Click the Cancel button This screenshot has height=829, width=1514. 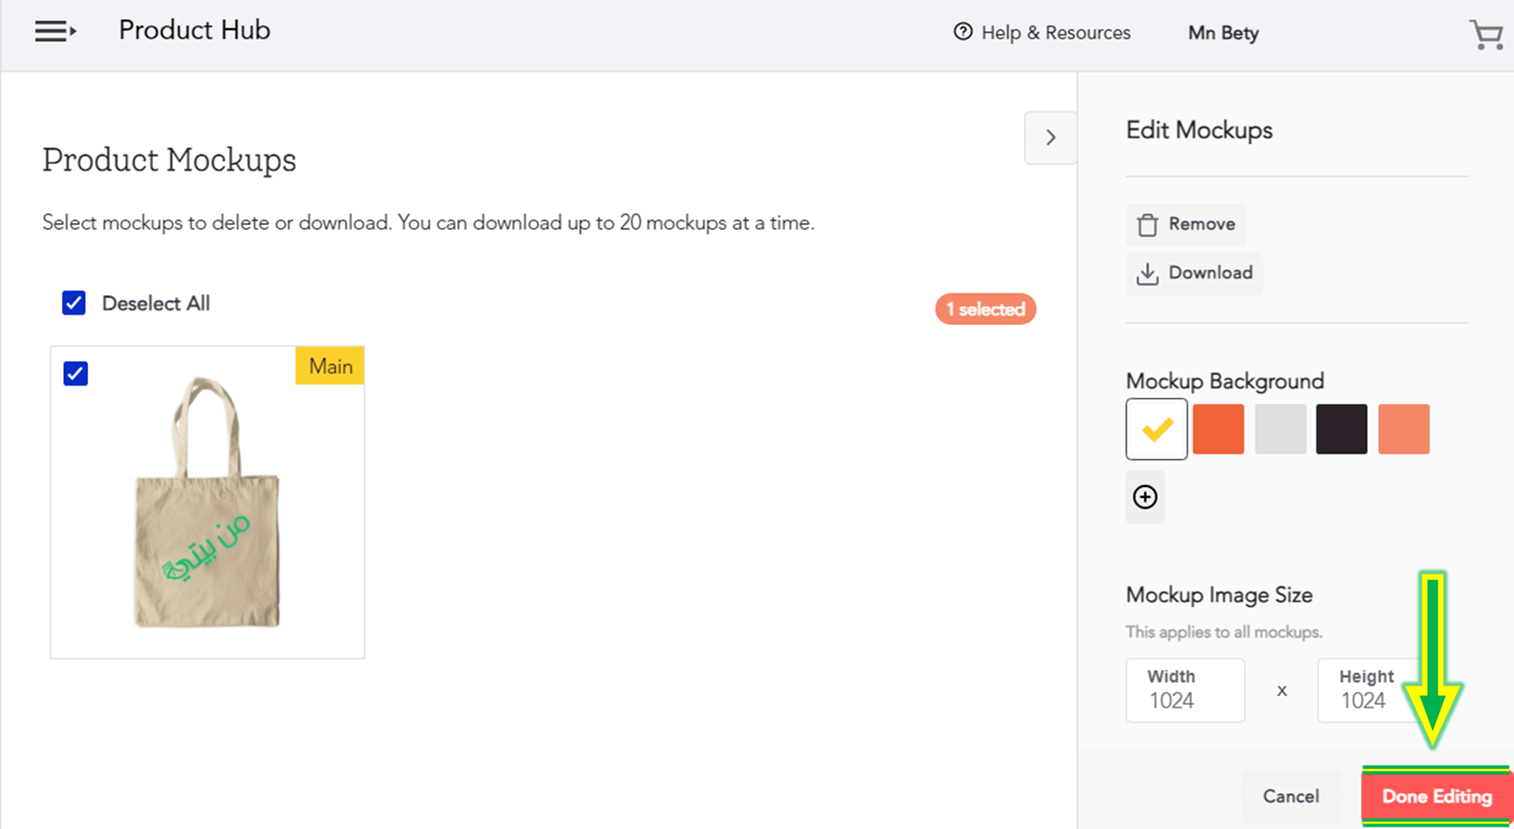(x=1290, y=796)
